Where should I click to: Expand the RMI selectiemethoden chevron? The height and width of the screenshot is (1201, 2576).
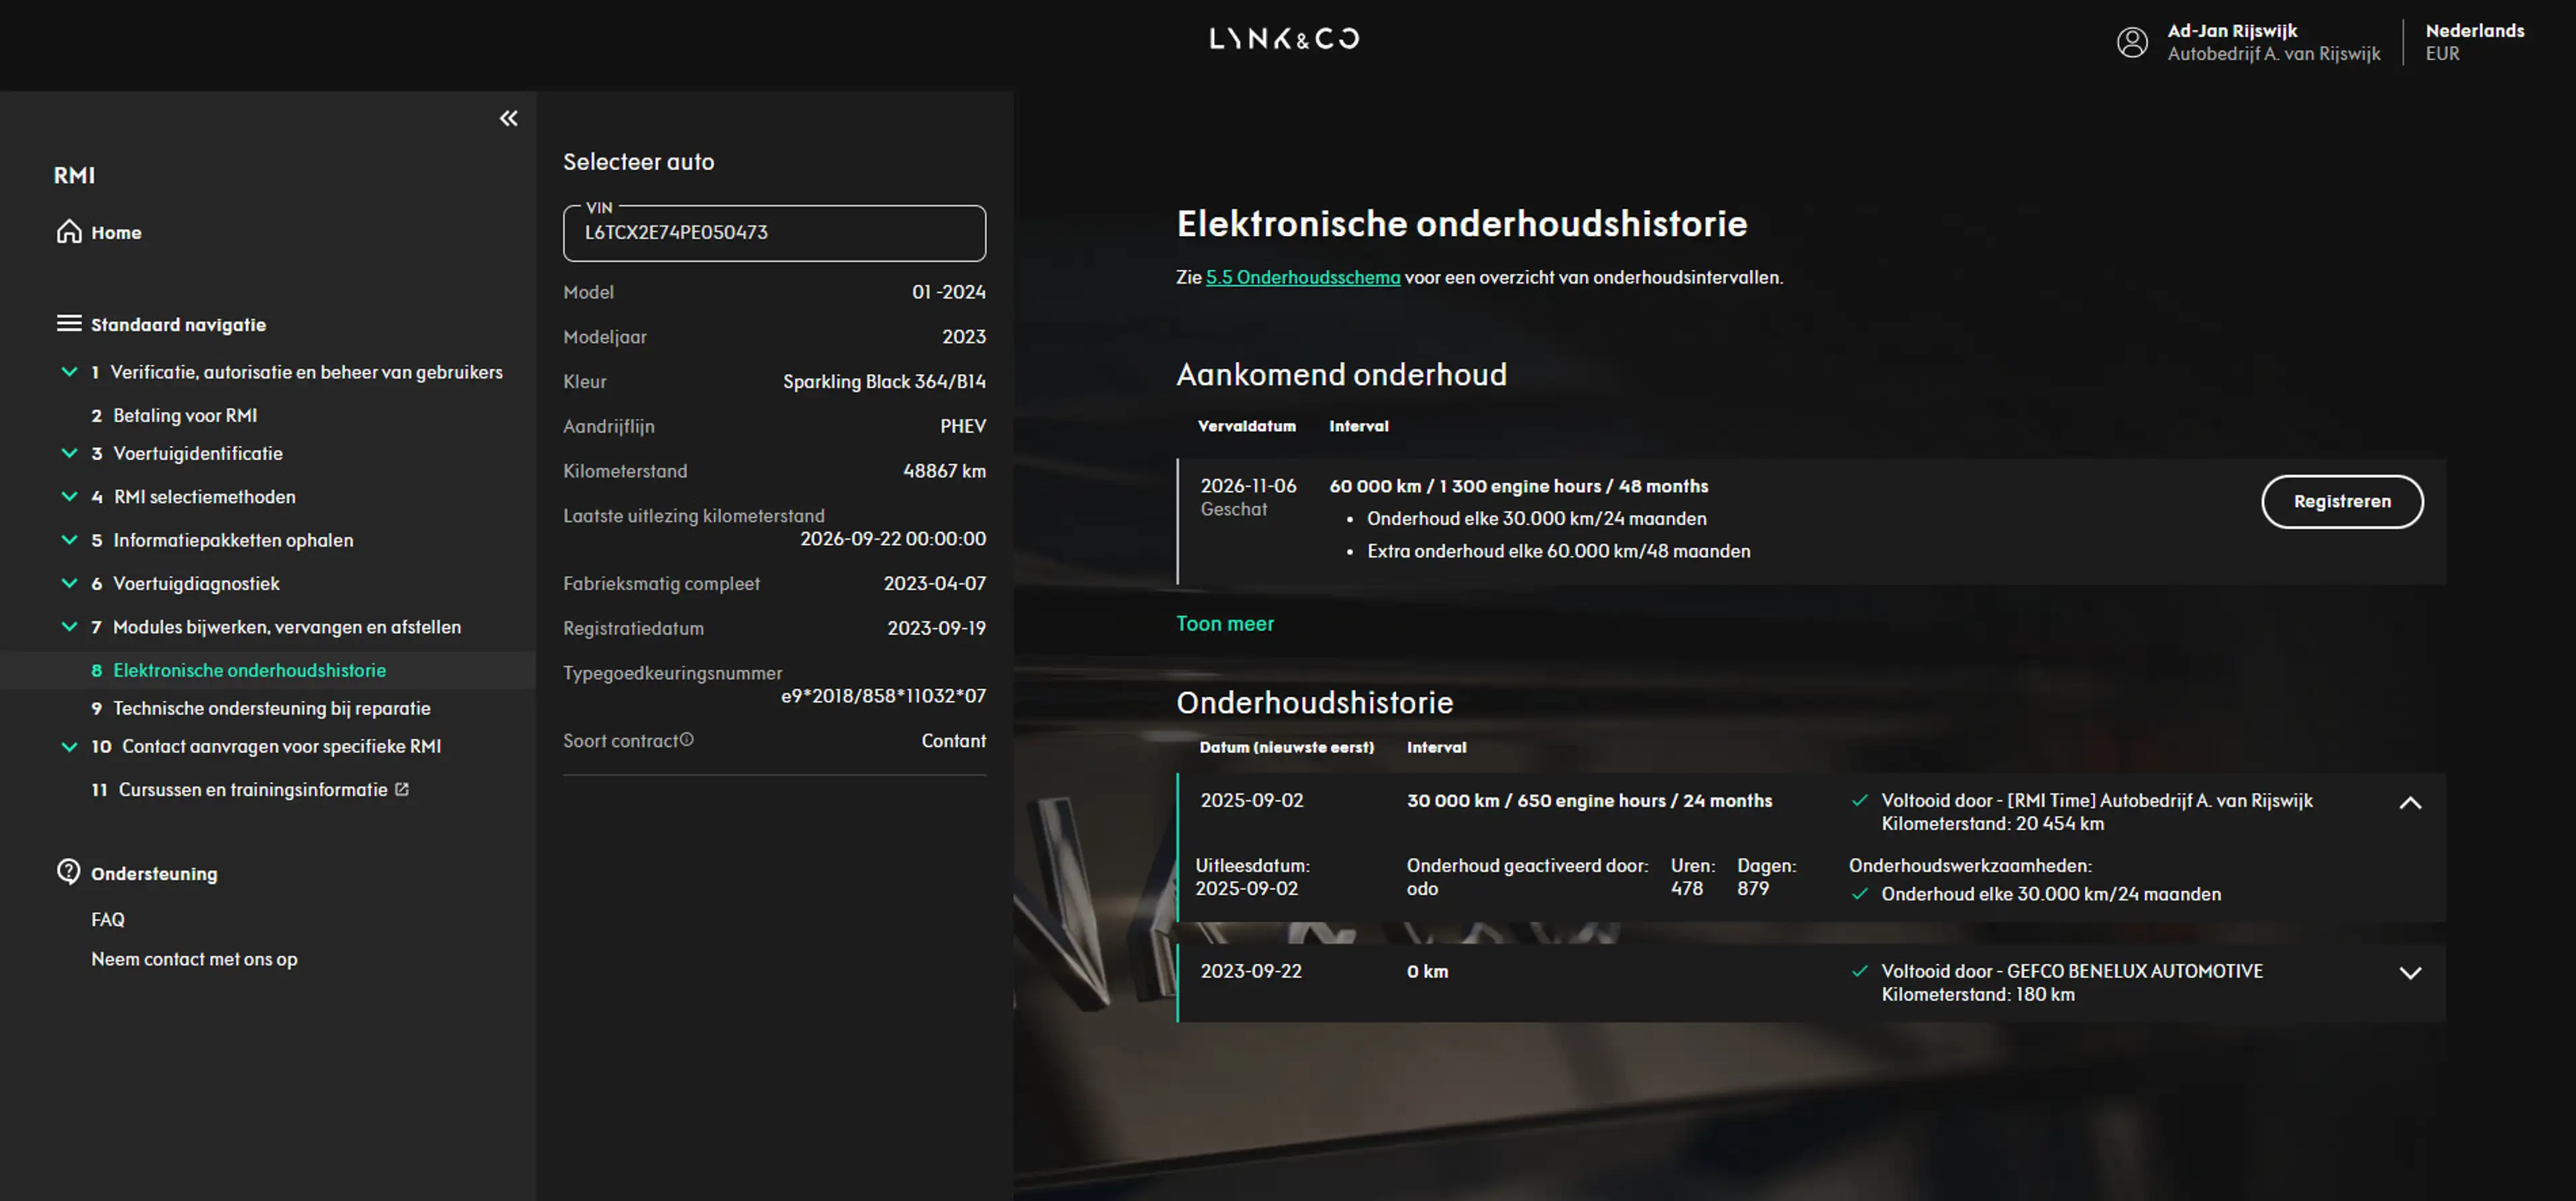pyautogui.click(x=69, y=496)
